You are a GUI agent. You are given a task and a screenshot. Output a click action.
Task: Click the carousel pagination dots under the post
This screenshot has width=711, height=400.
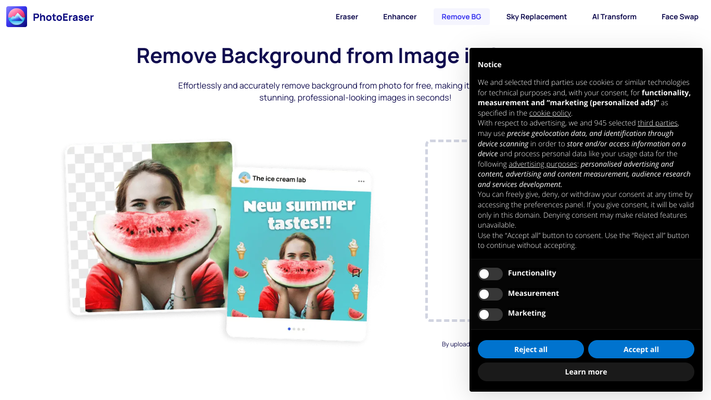tap(297, 328)
